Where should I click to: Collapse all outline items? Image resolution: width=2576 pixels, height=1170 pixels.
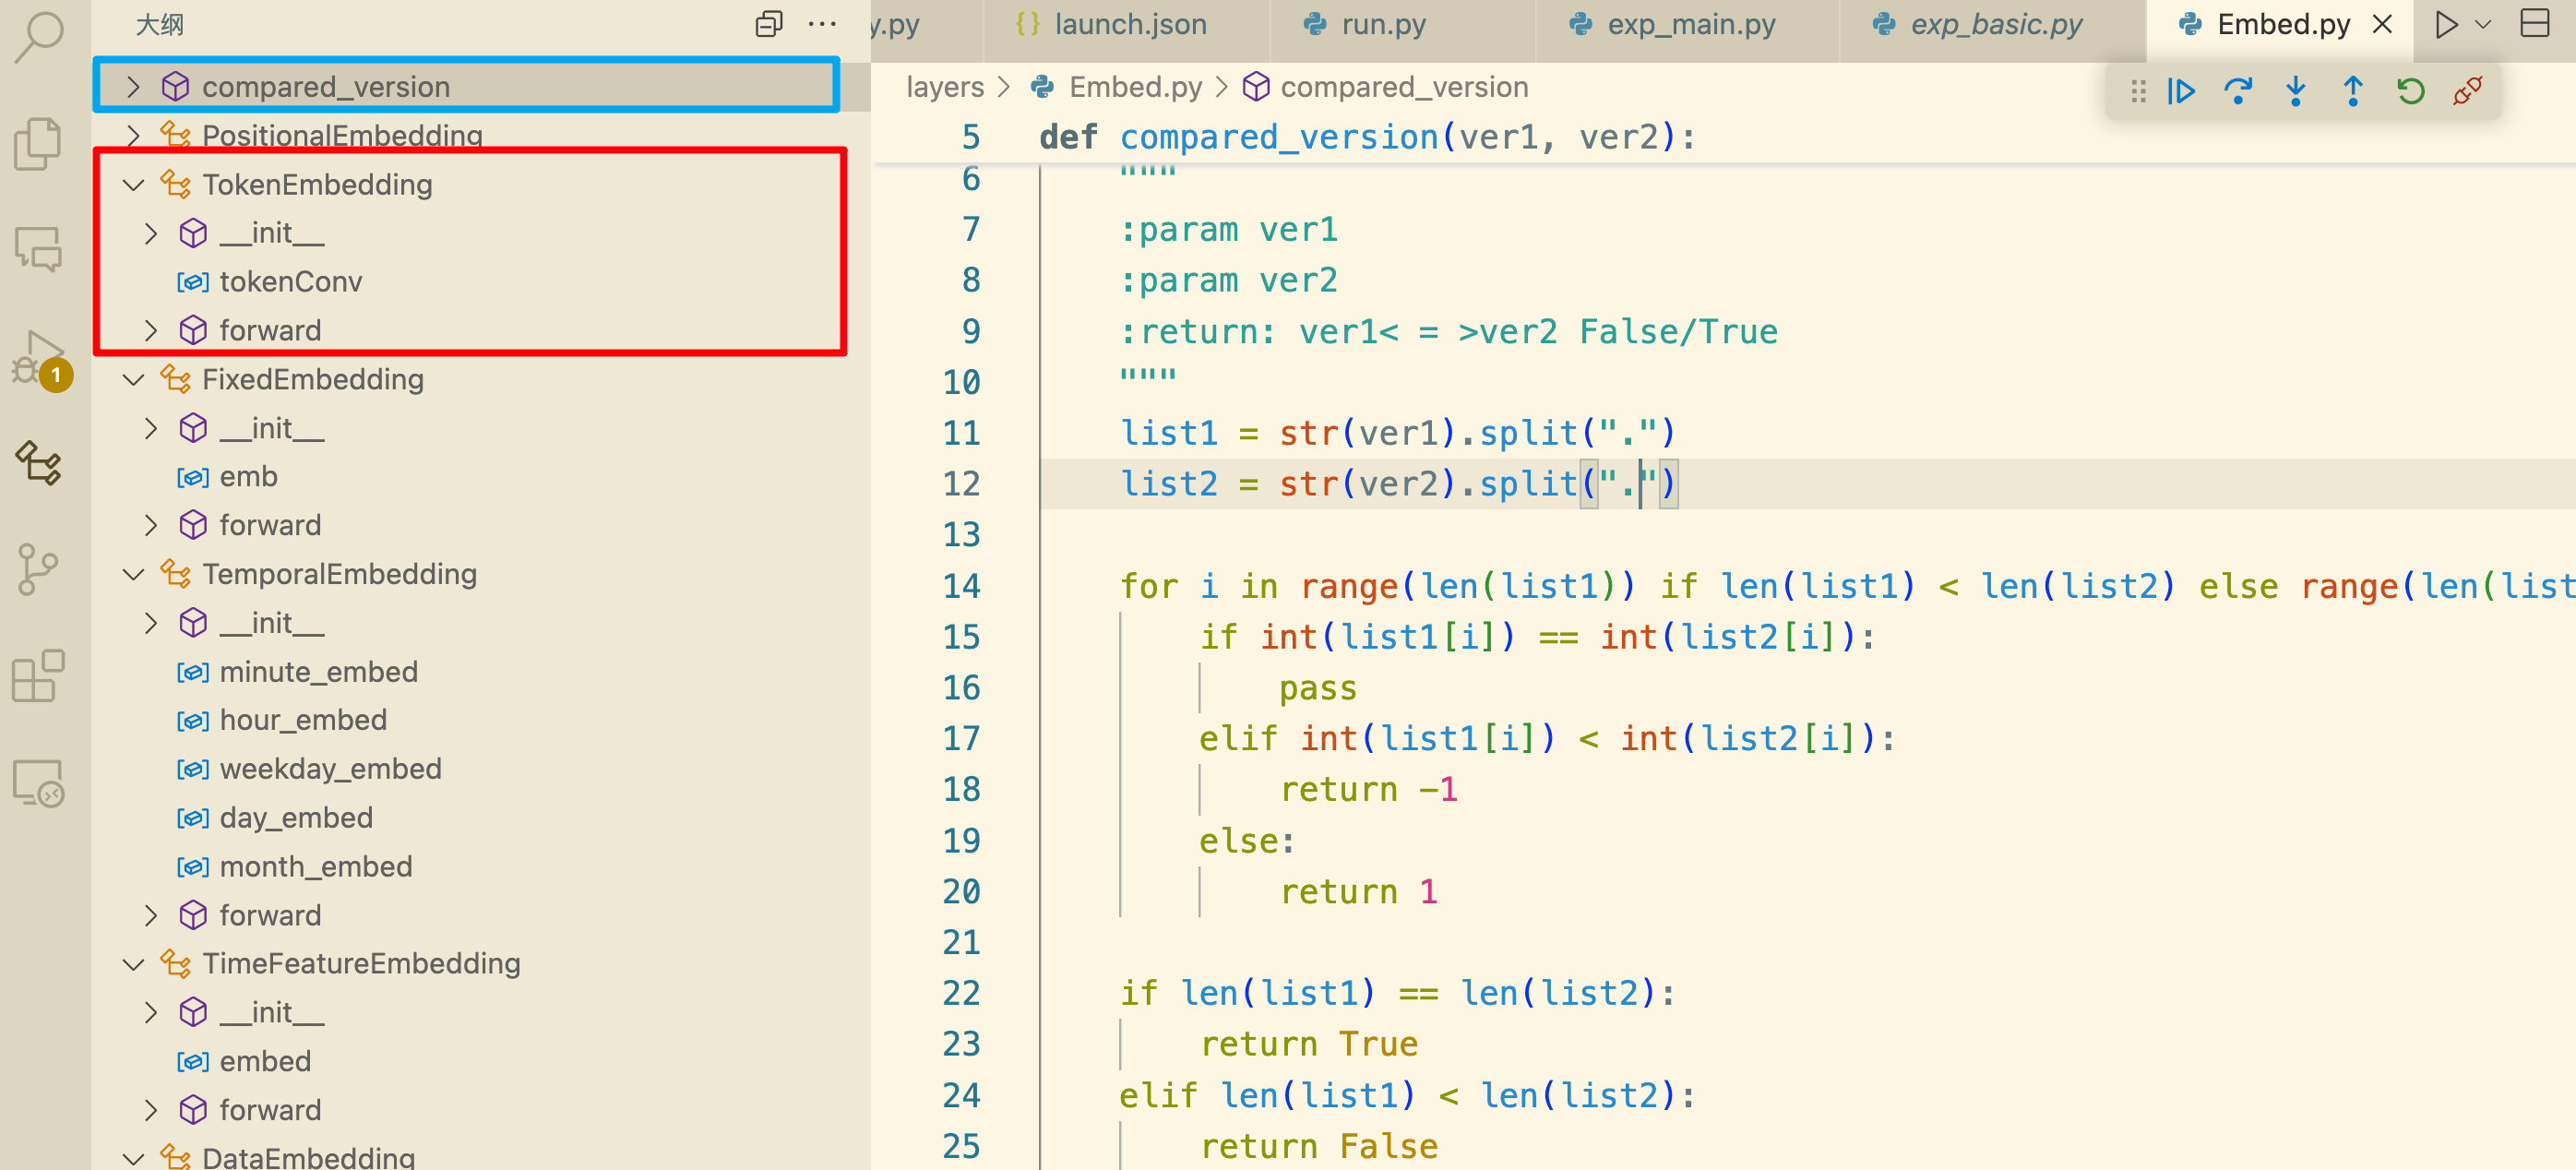(768, 24)
